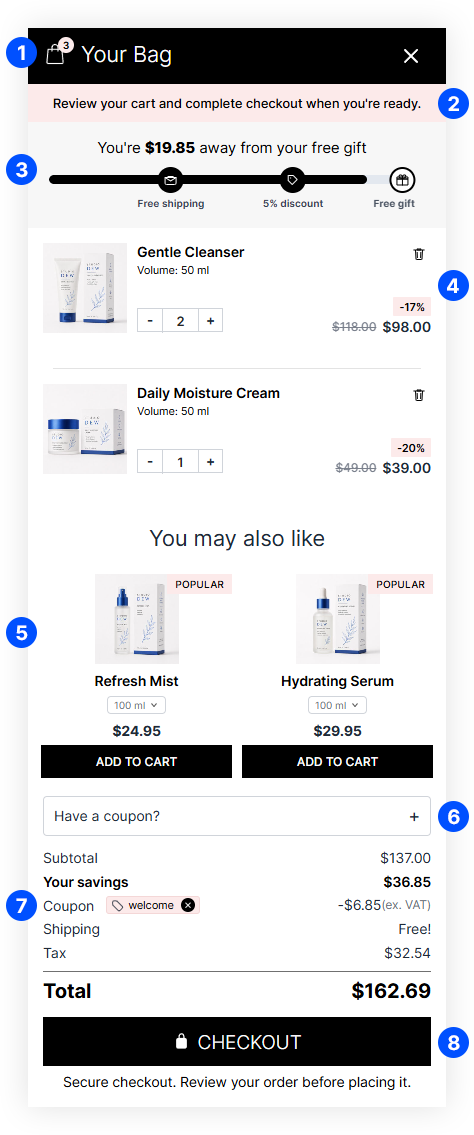Delete Gentle Cleanser with trash icon
Viewport: 474px width, 1135px height.
coord(419,254)
